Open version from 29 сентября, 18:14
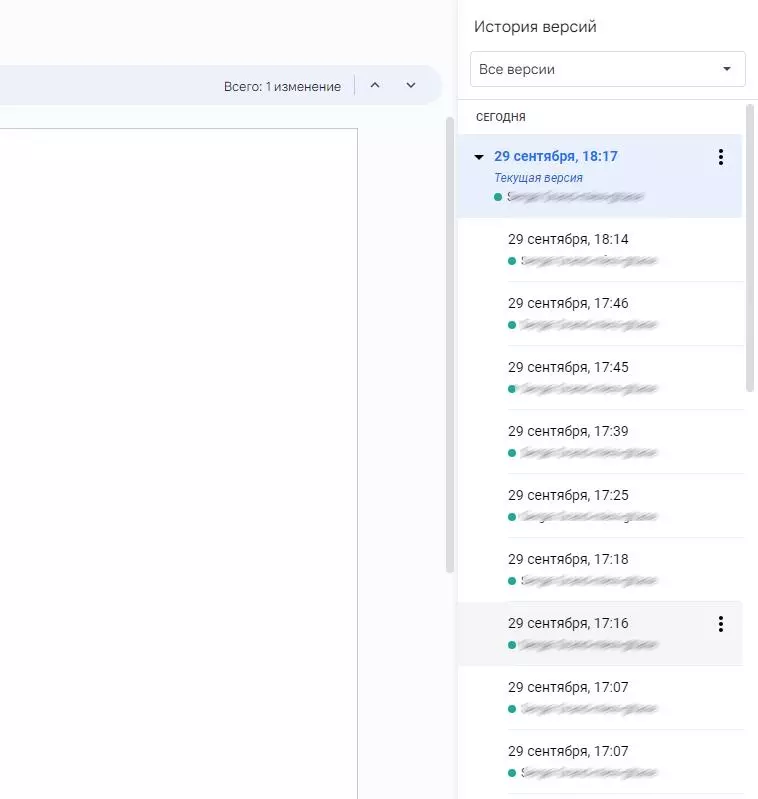758x799 pixels. tap(568, 240)
